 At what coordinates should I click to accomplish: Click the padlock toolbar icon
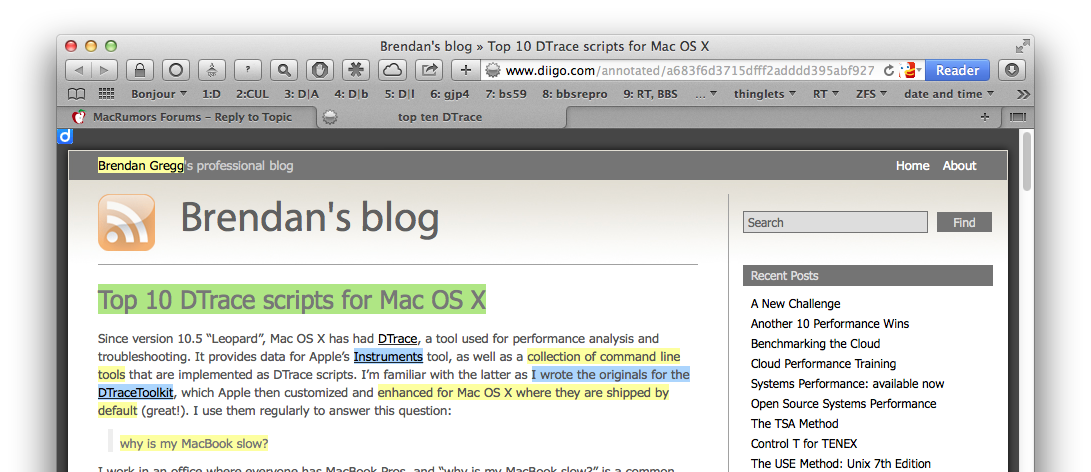tap(140, 70)
